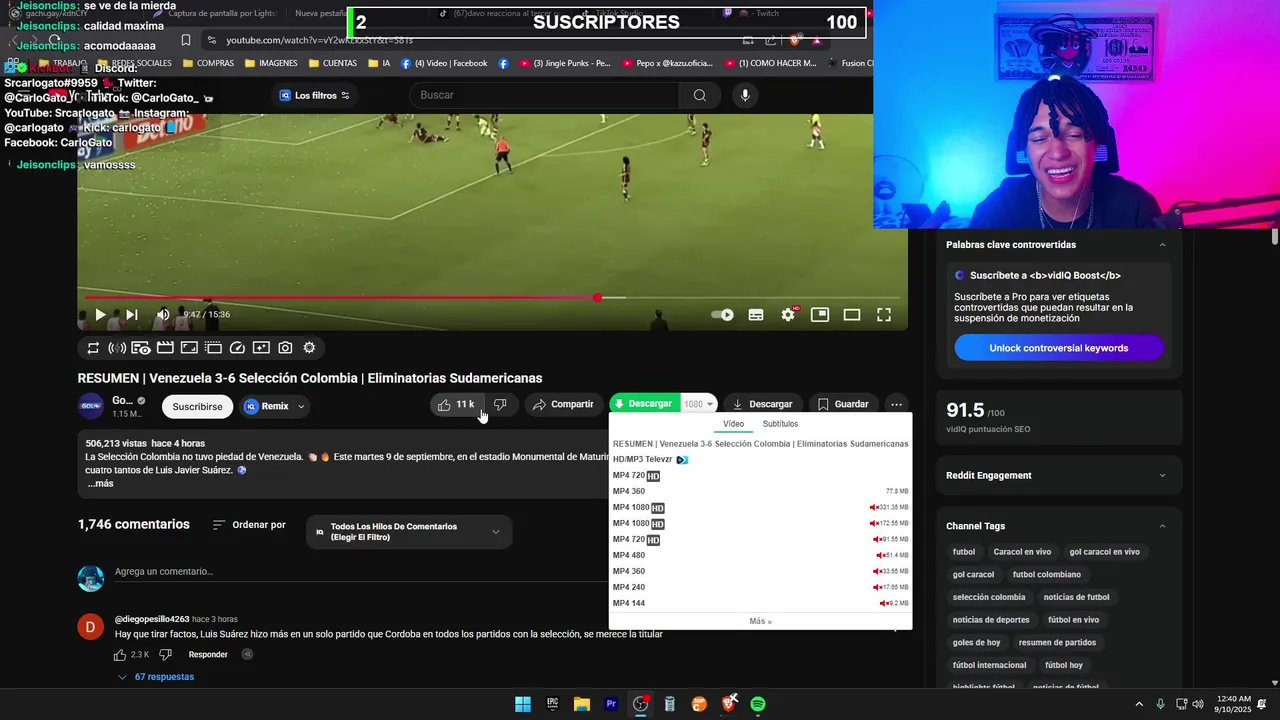Click the clapperboard icon in extension toolbar
Screen dimensions: 1280x720
(x=165, y=348)
